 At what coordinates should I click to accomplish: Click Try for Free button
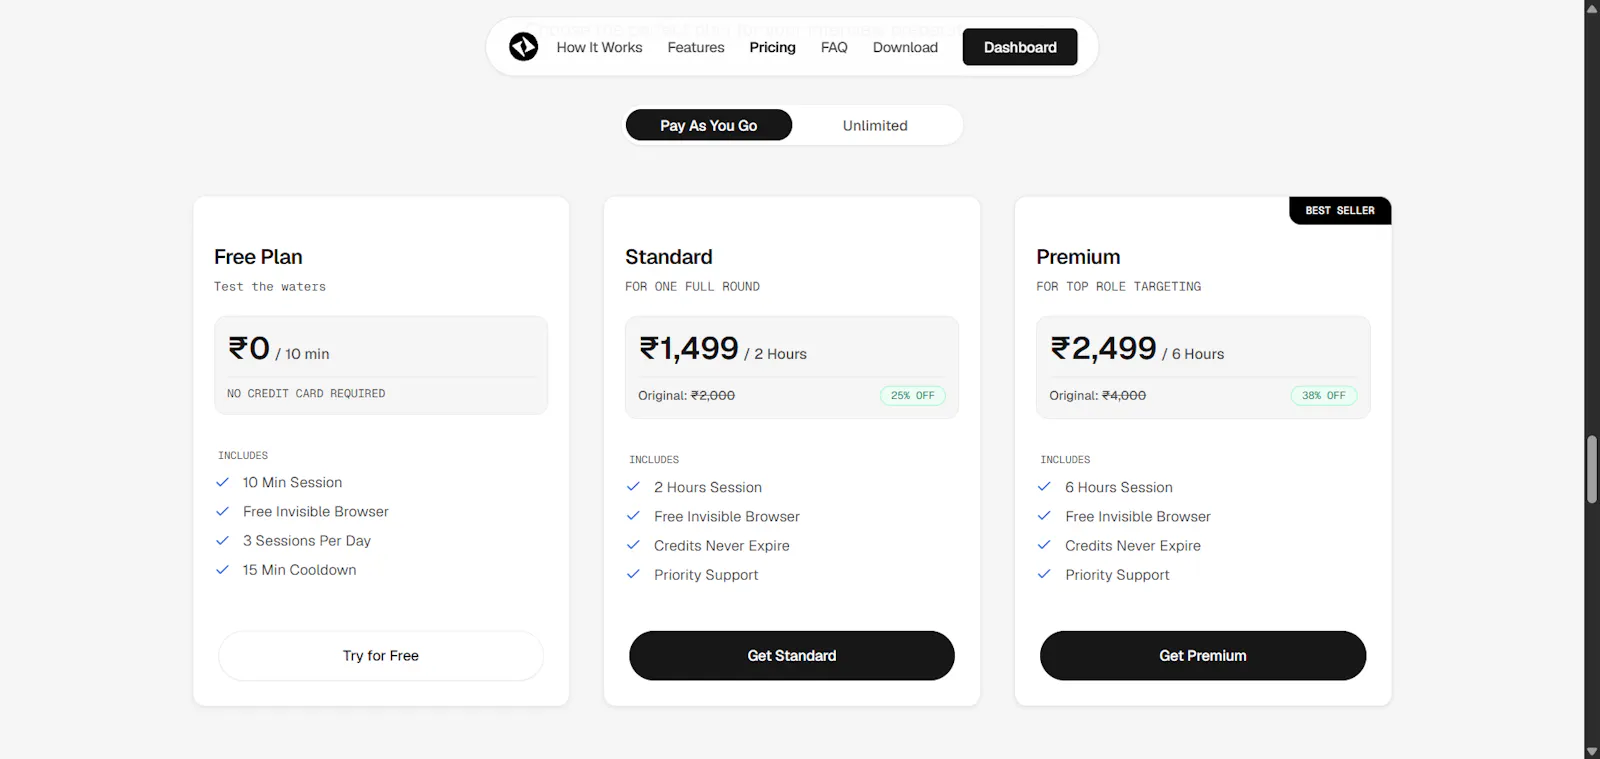(x=381, y=656)
